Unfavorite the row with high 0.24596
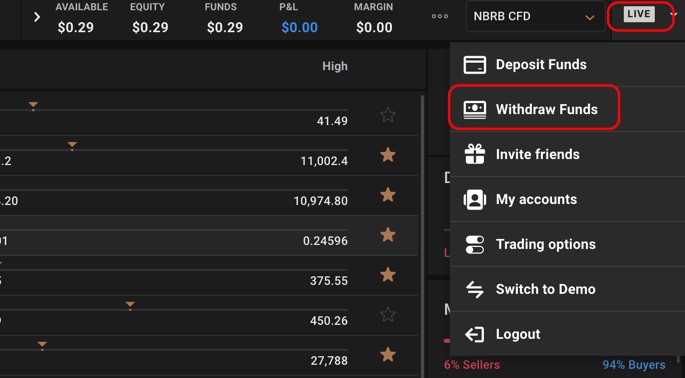The width and height of the screenshot is (685, 378). [388, 235]
